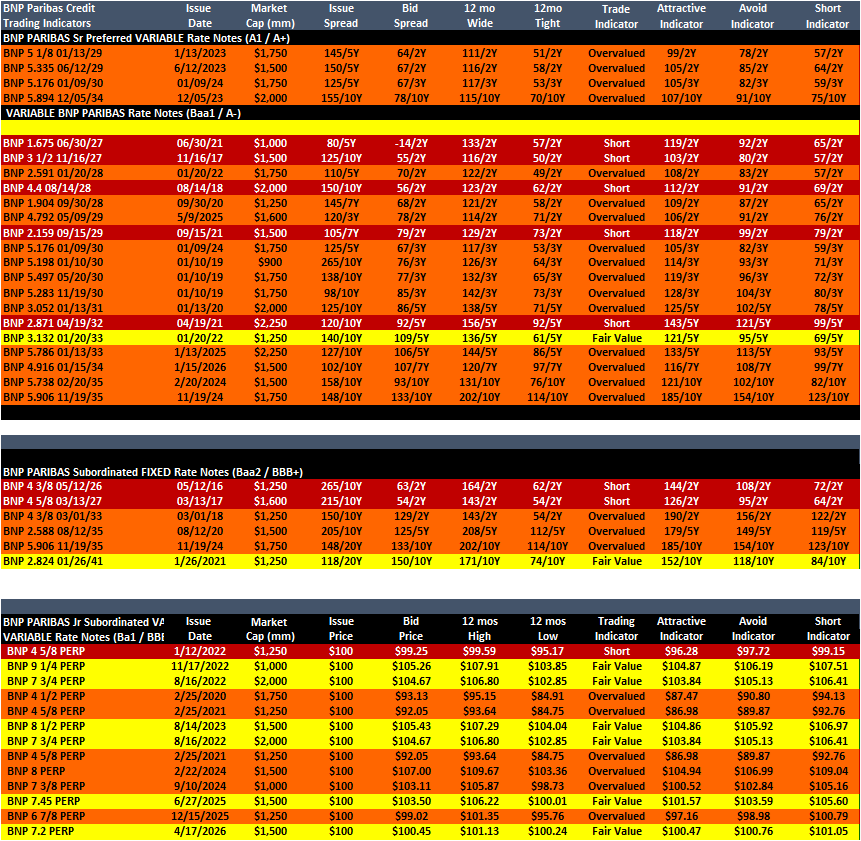
Task: Select the blank yellow row under Baa1 header
Action: (x=430, y=128)
